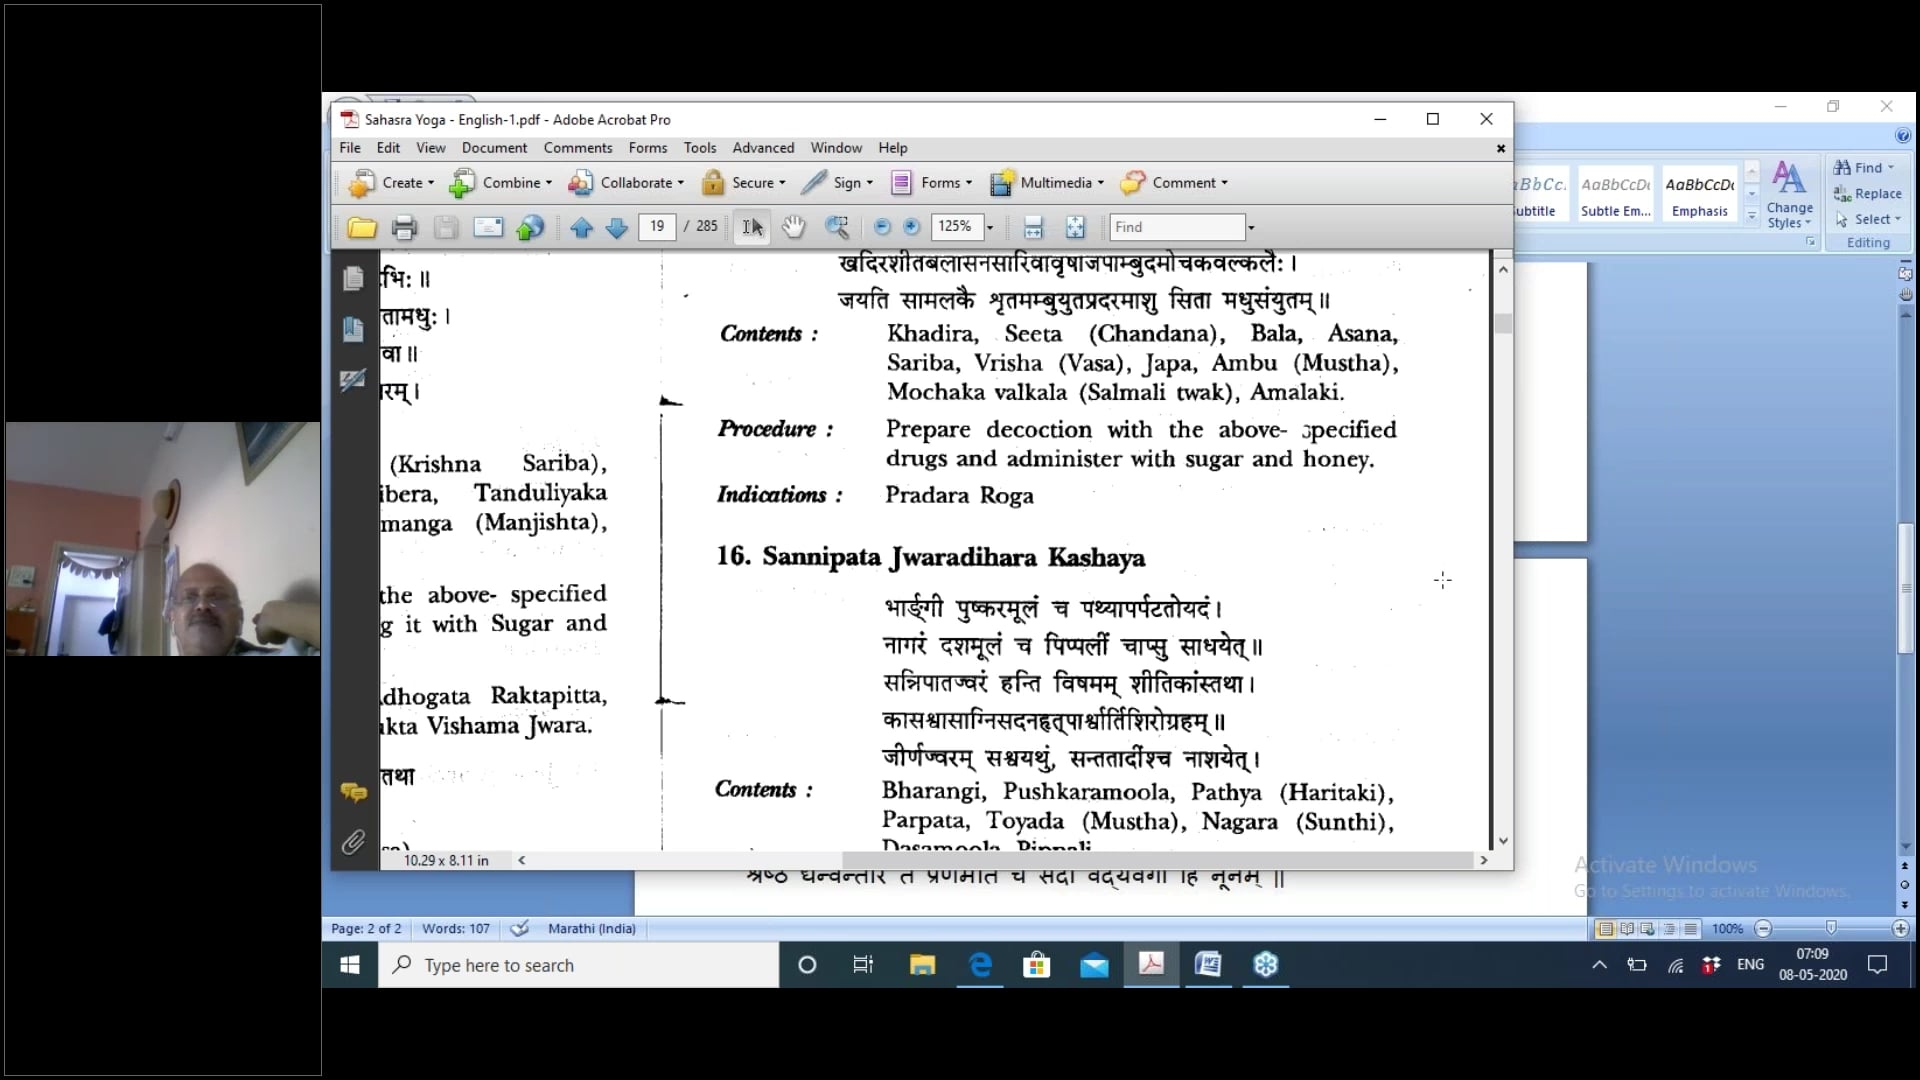Open the Advanced menu
The image size is (1920, 1080).
[763, 148]
